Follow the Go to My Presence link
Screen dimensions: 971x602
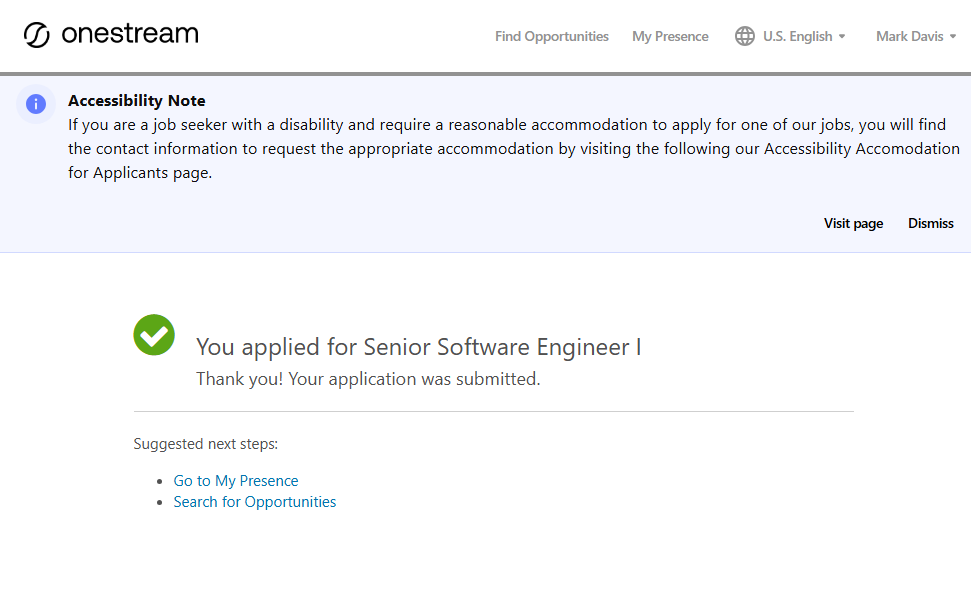coord(236,481)
